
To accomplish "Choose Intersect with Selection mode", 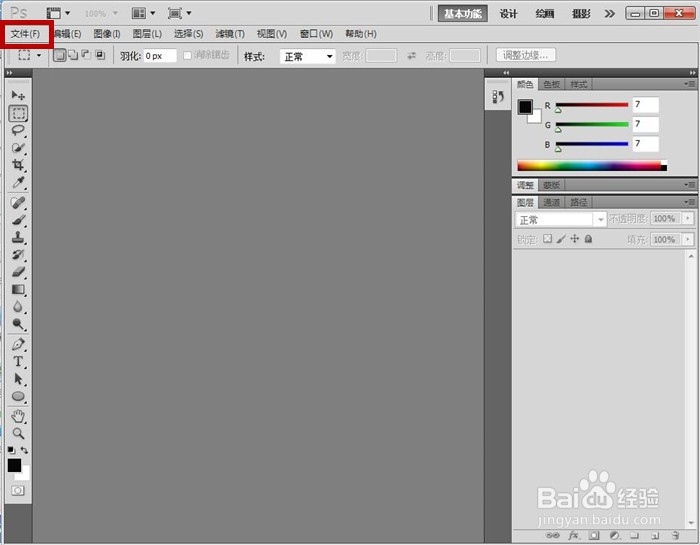I will point(100,55).
